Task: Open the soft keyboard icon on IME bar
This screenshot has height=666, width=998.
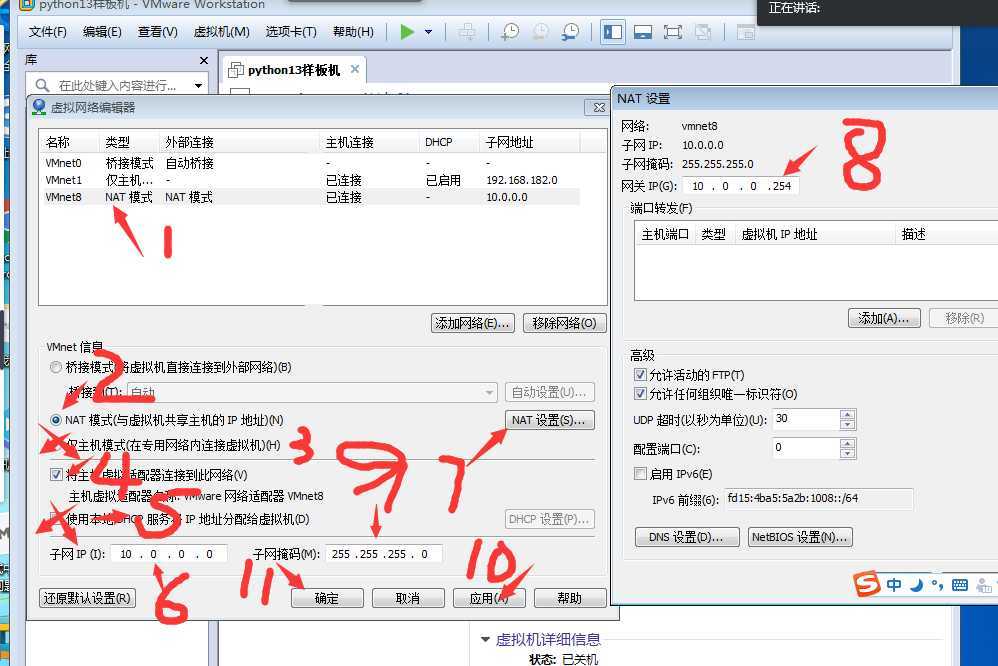Action: 960,585
